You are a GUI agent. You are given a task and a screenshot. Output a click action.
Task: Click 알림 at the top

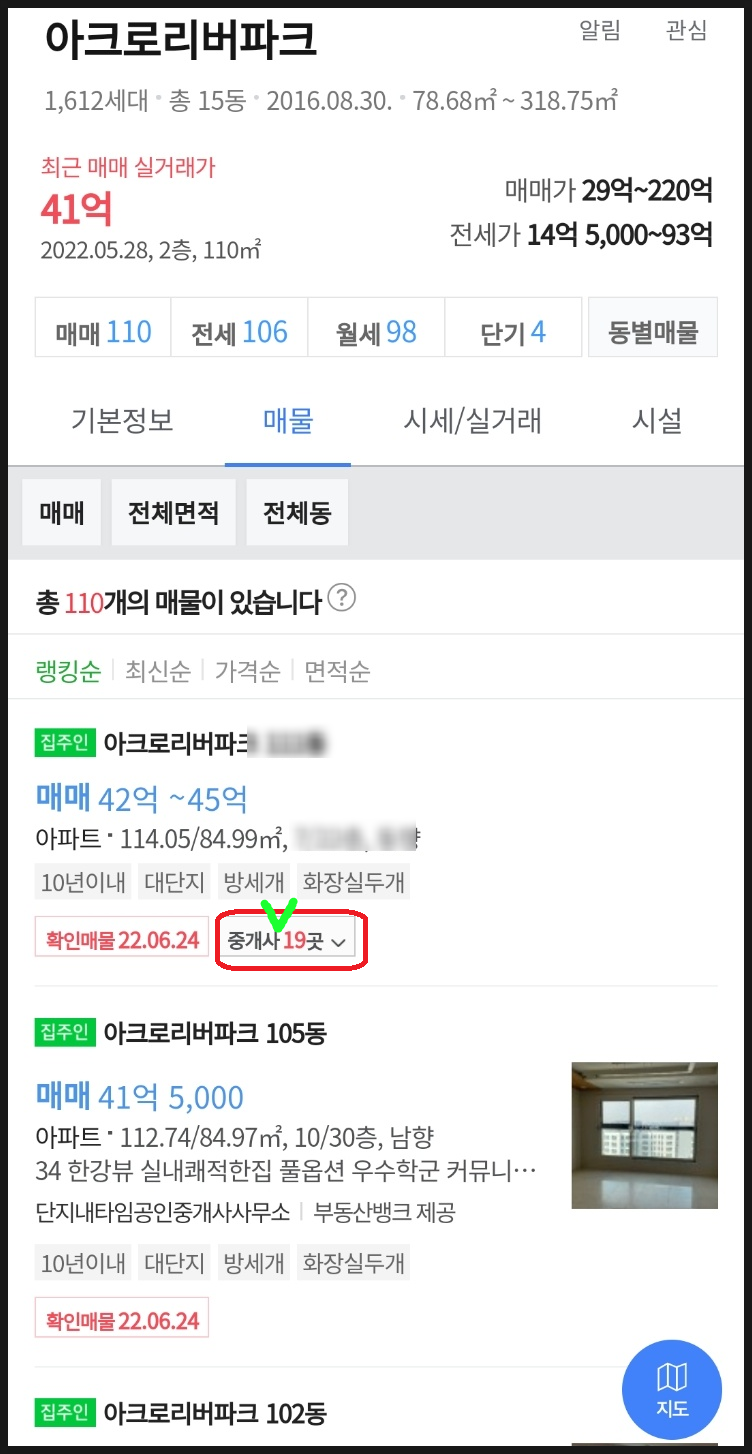click(x=600, y=31)
